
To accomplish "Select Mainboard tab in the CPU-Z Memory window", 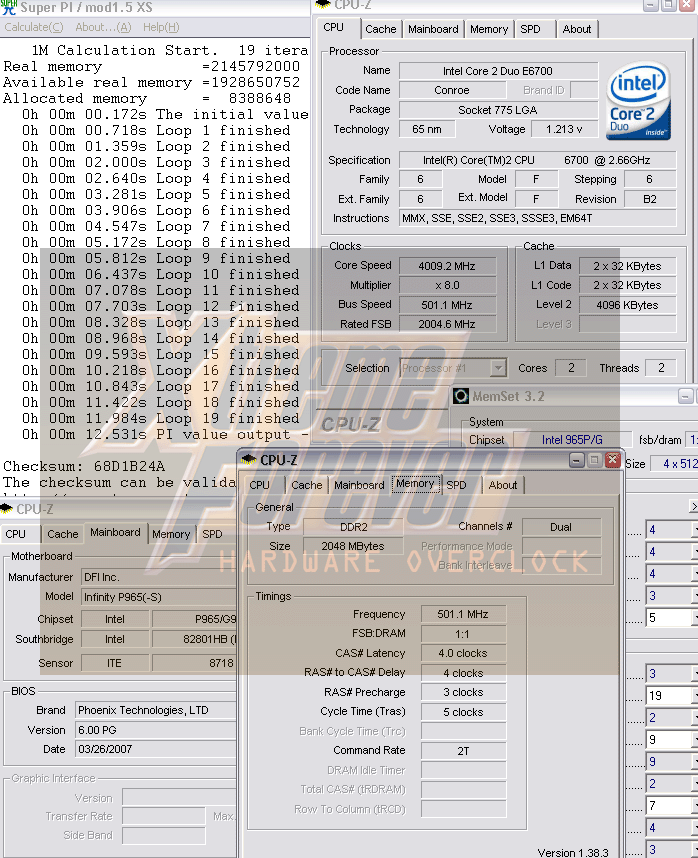I will [359, 485].
